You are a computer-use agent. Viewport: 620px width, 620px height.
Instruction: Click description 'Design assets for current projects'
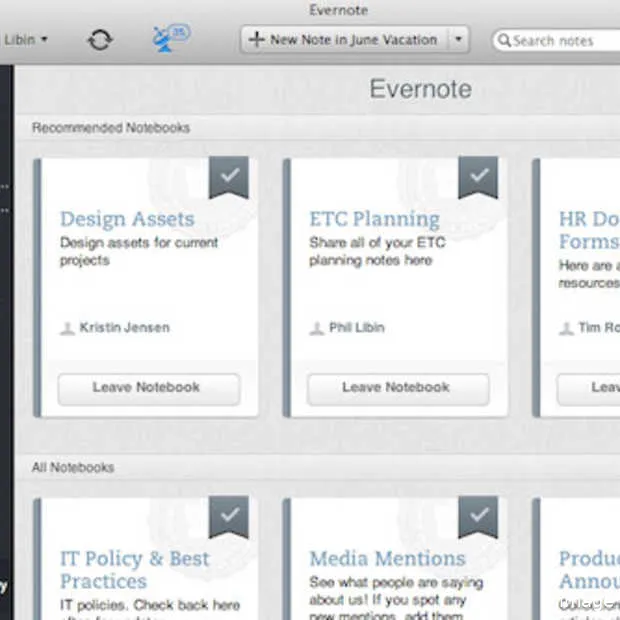point(139,251)
